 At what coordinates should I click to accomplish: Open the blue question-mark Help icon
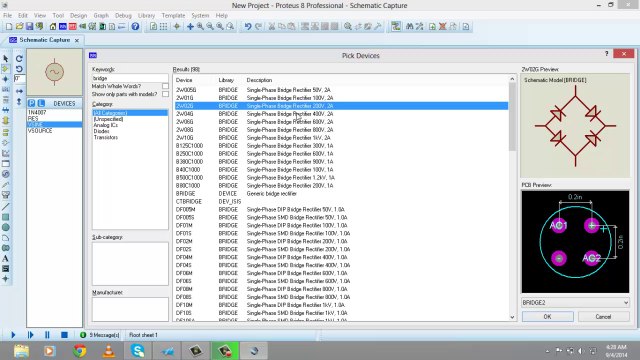coord(135,27)
